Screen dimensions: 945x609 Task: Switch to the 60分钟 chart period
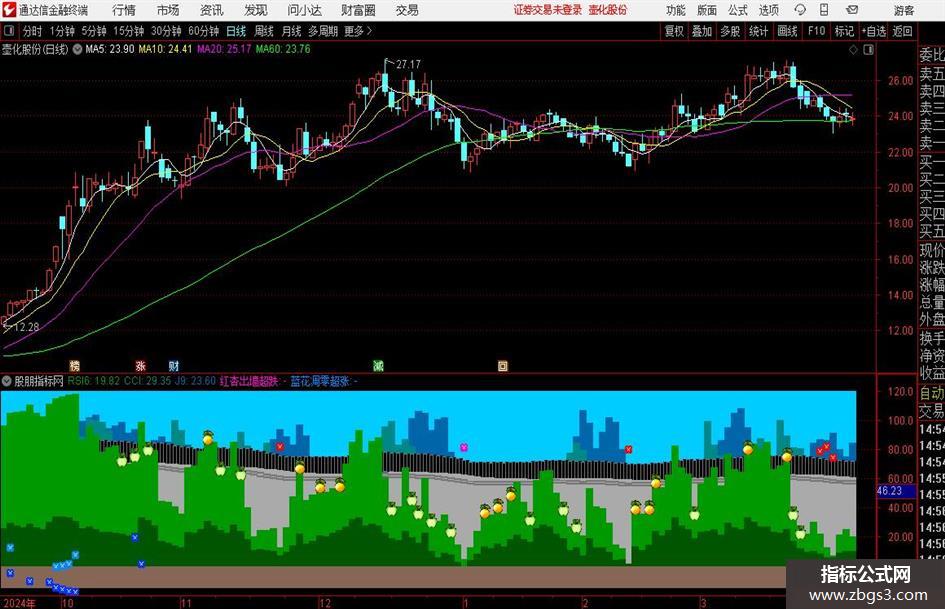203,31
